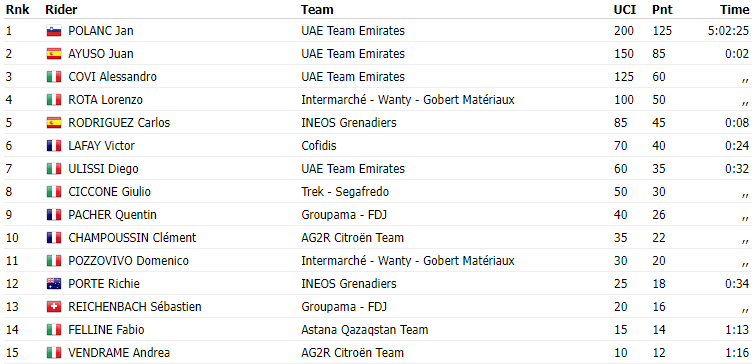Click the French flag beside PACHER Quentin

pyautogui.click(x=54, y=215)
